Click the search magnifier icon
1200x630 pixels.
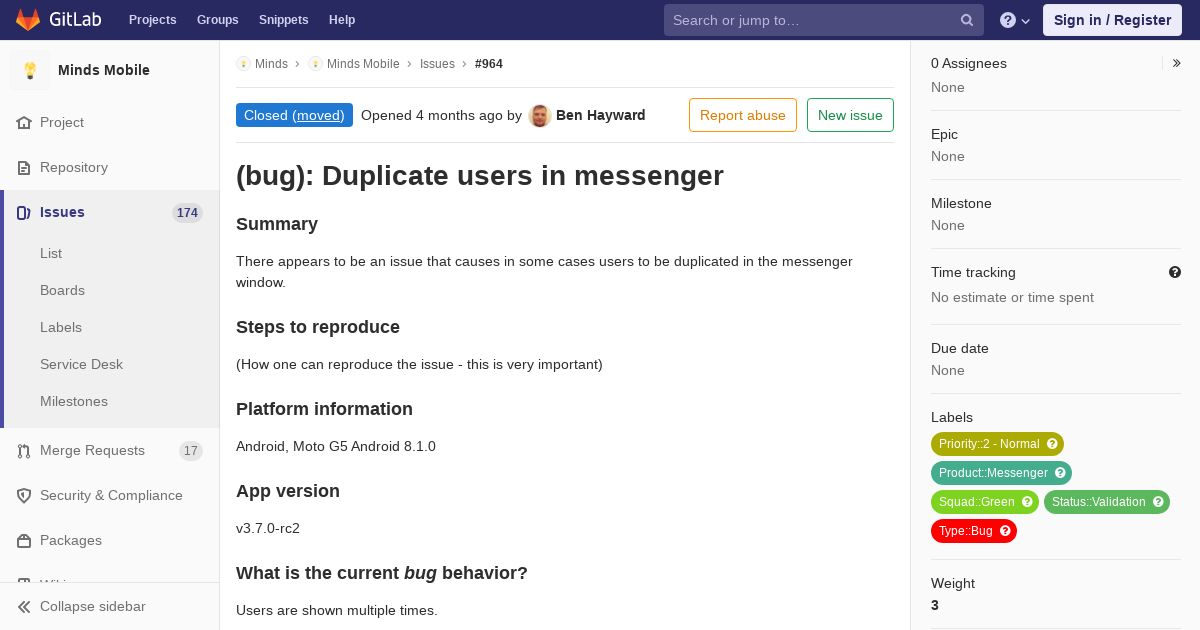[967, 20]
